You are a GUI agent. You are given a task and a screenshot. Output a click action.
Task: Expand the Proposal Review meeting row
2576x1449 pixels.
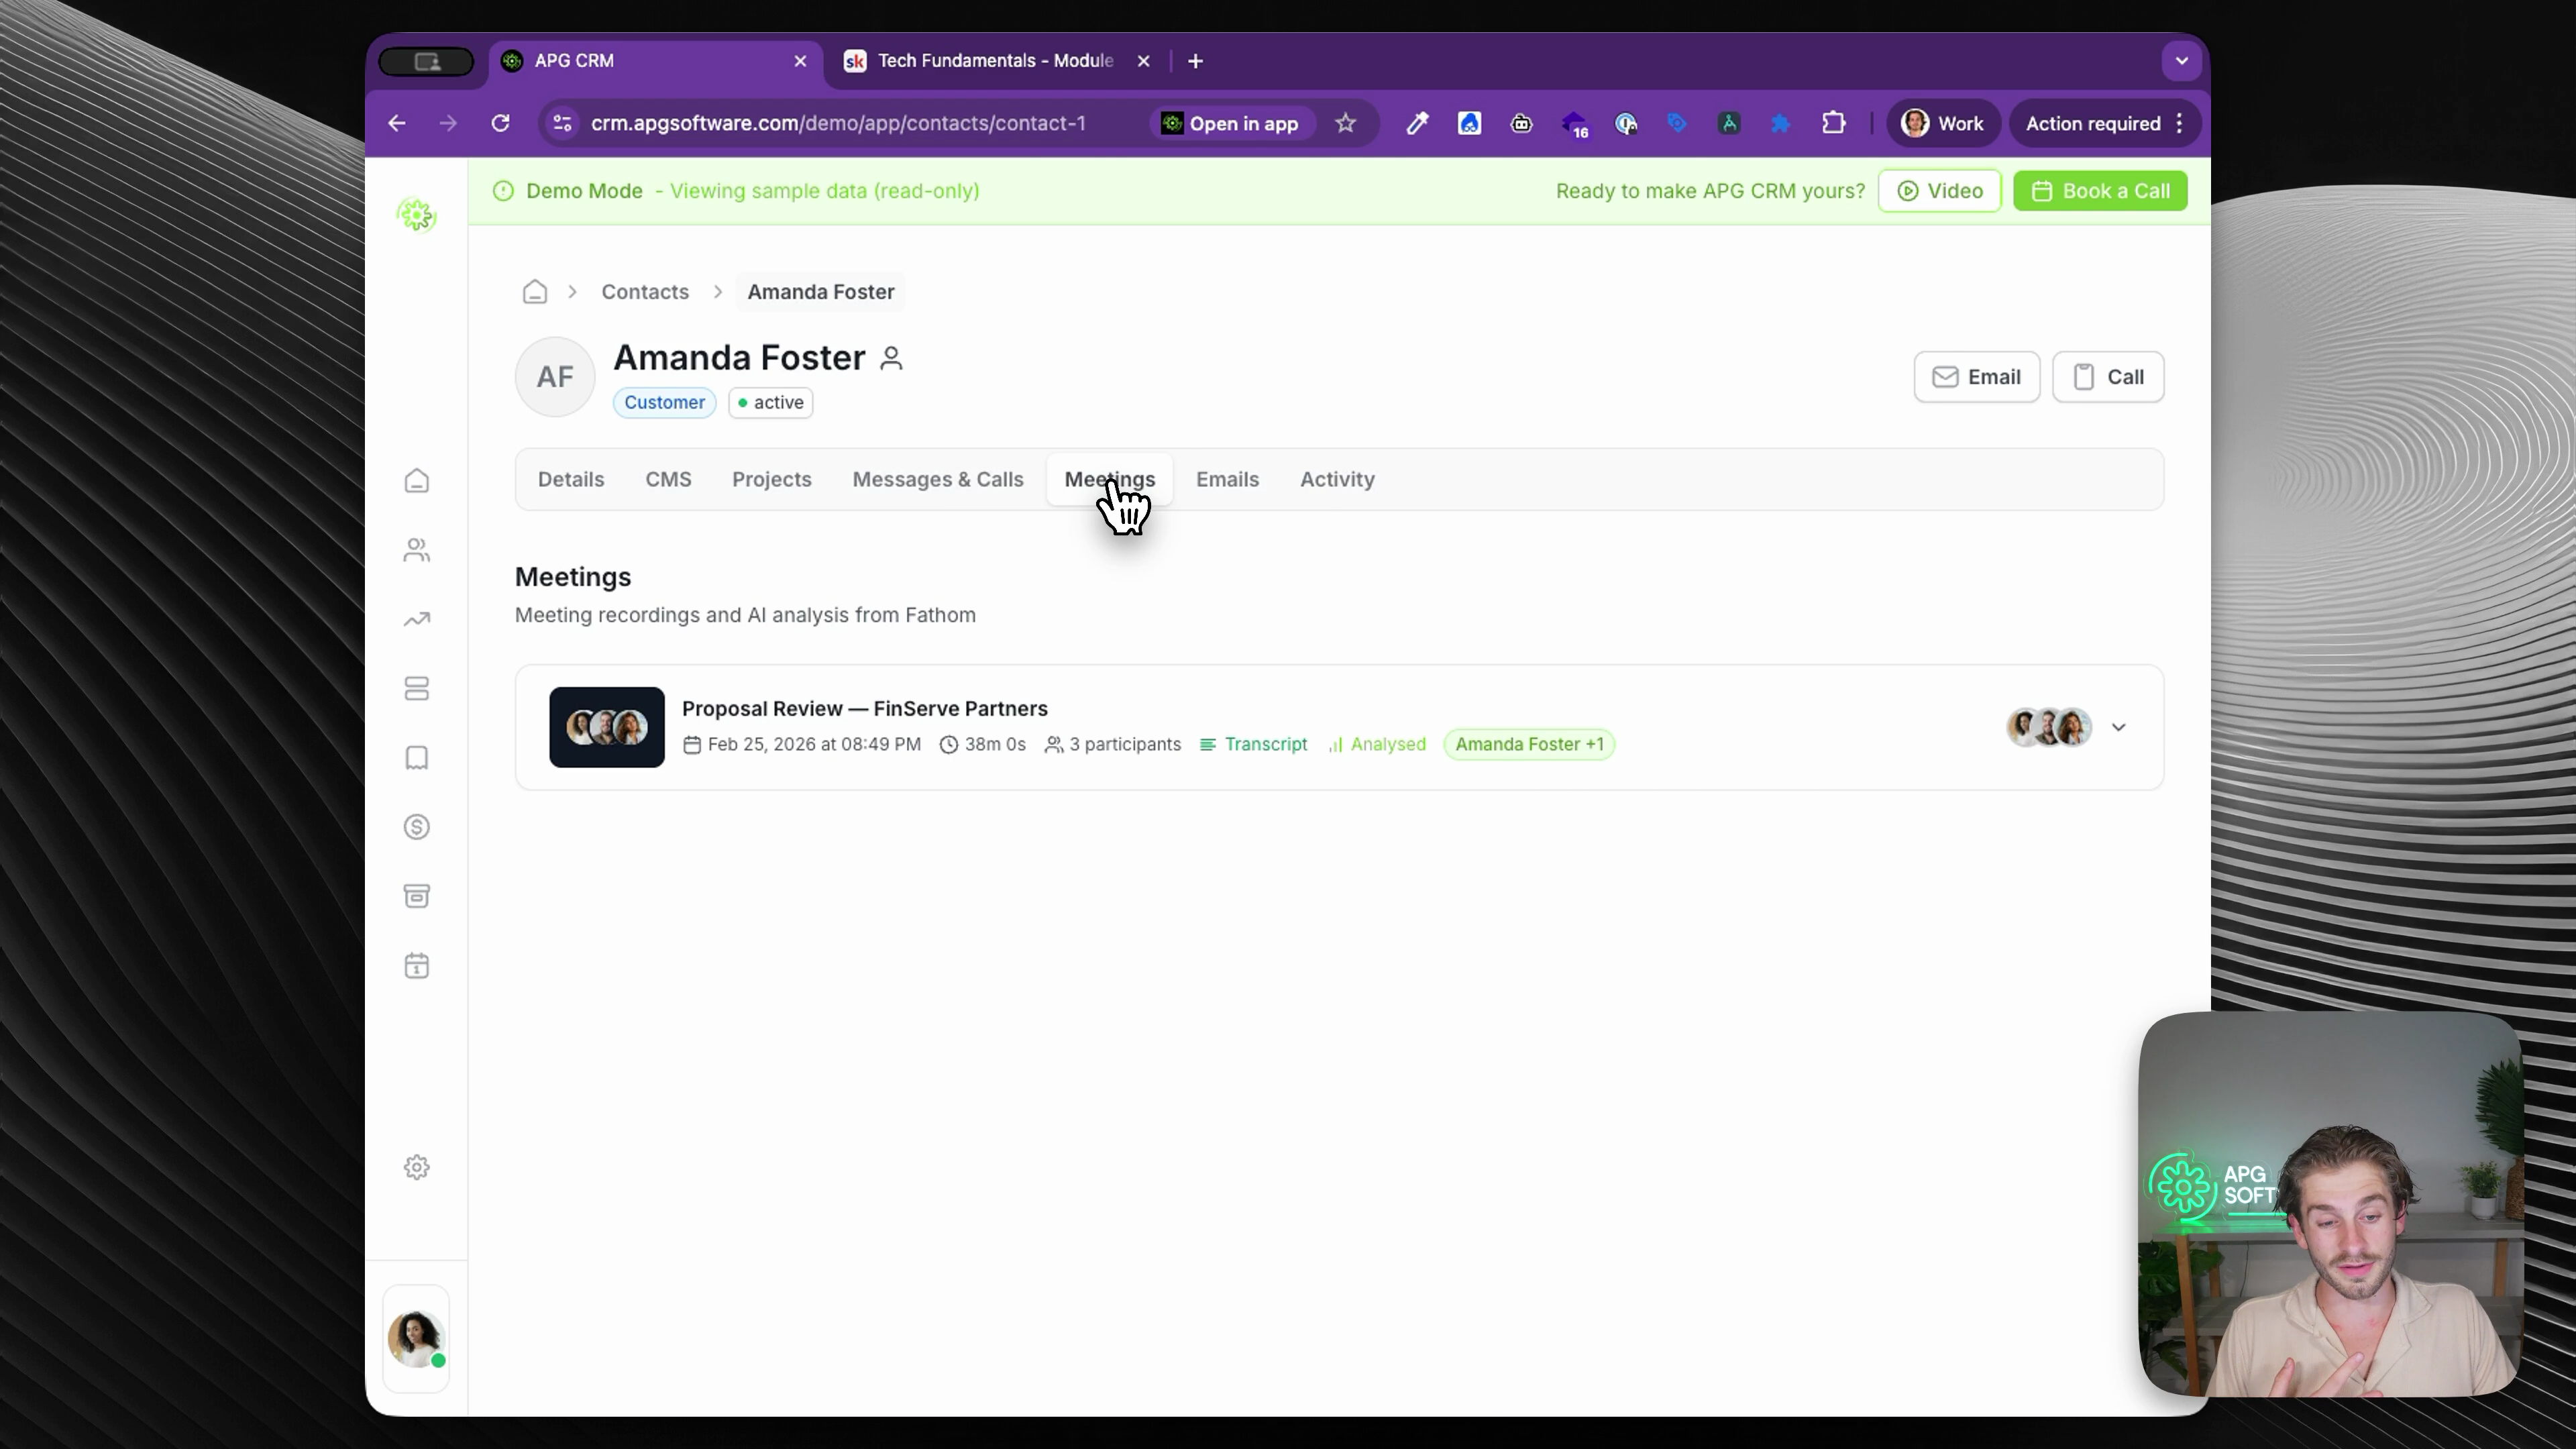[x=2118, y=727]
